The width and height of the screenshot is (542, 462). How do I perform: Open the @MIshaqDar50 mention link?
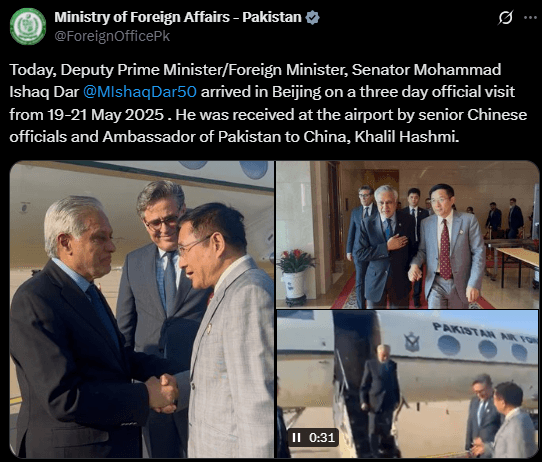(x=140, y=92)
